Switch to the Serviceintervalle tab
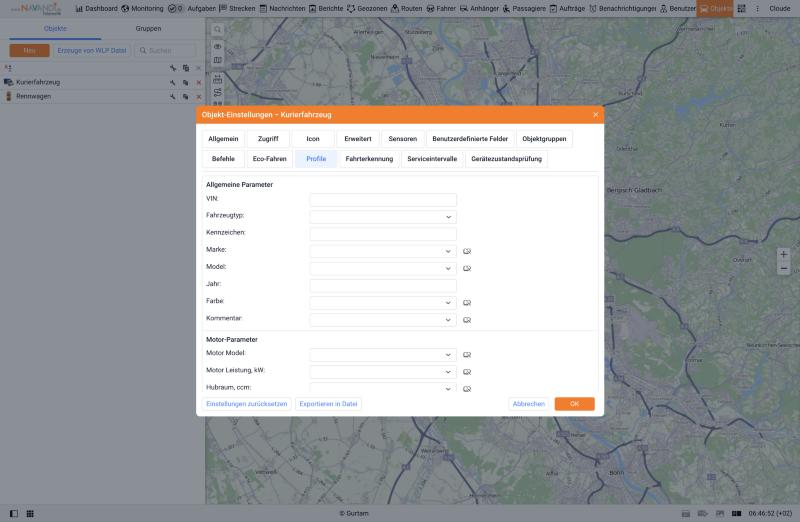 [x=432, y=159]
